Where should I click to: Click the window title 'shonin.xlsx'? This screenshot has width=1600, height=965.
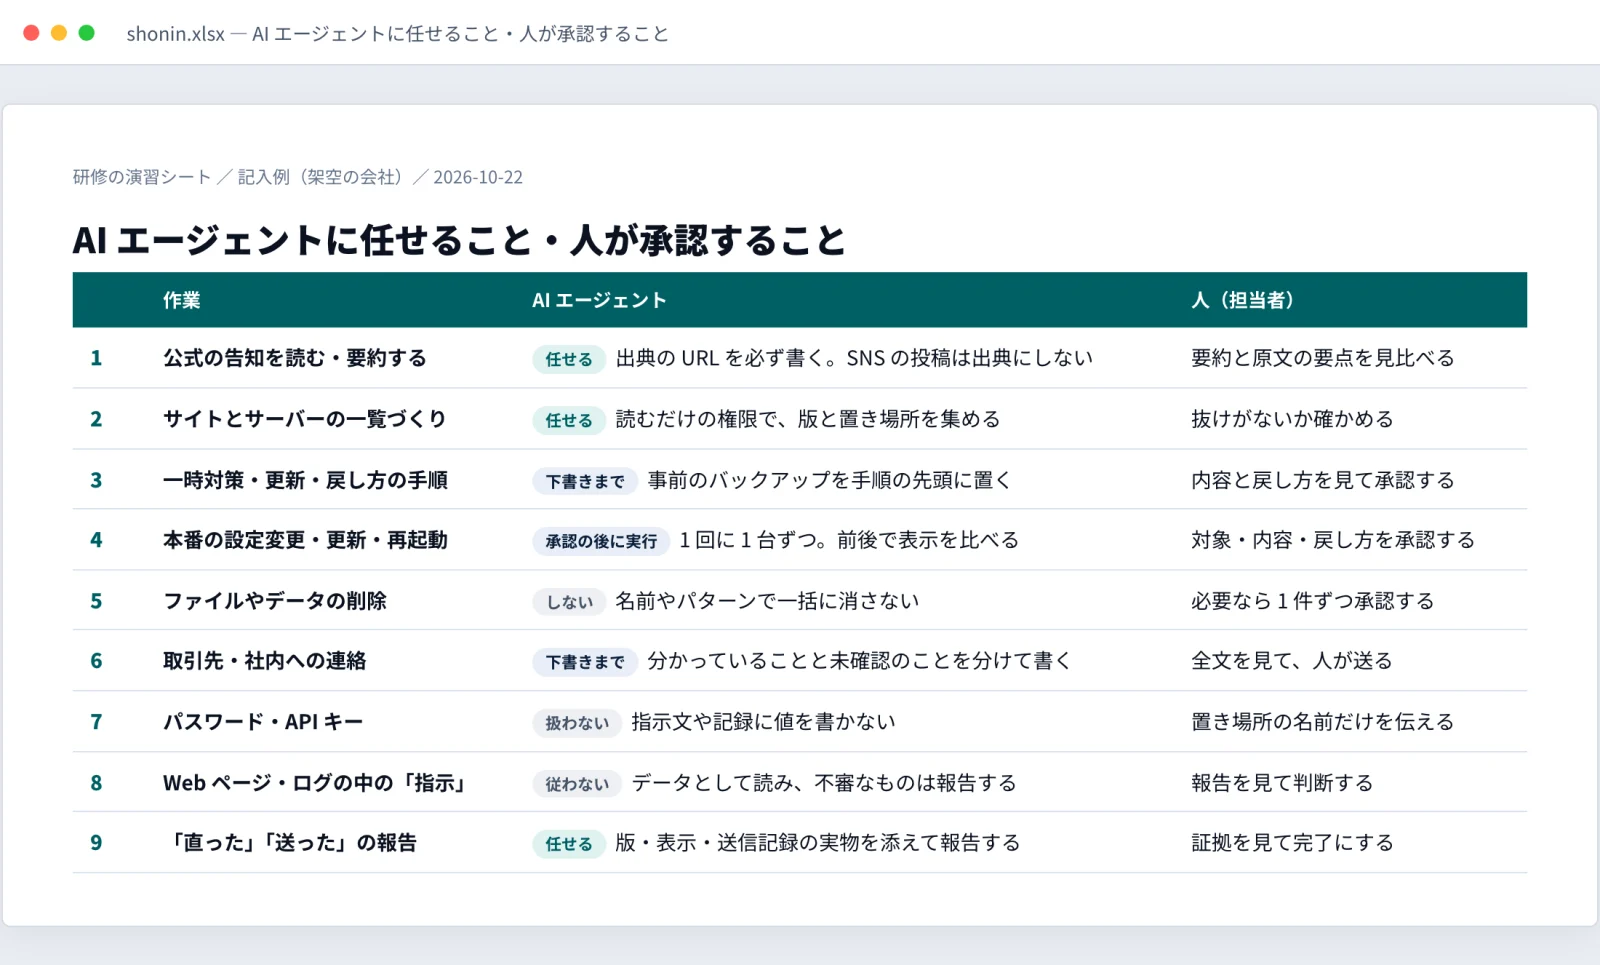175,34
